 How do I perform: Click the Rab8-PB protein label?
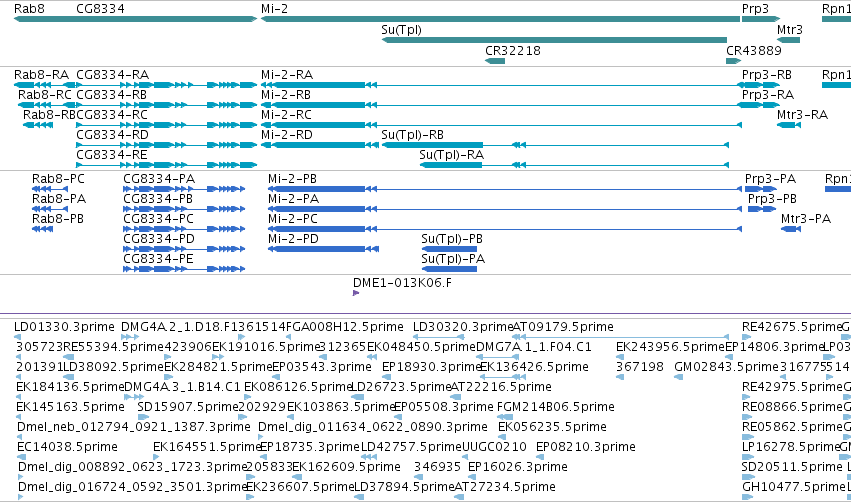tap(58, 219)
